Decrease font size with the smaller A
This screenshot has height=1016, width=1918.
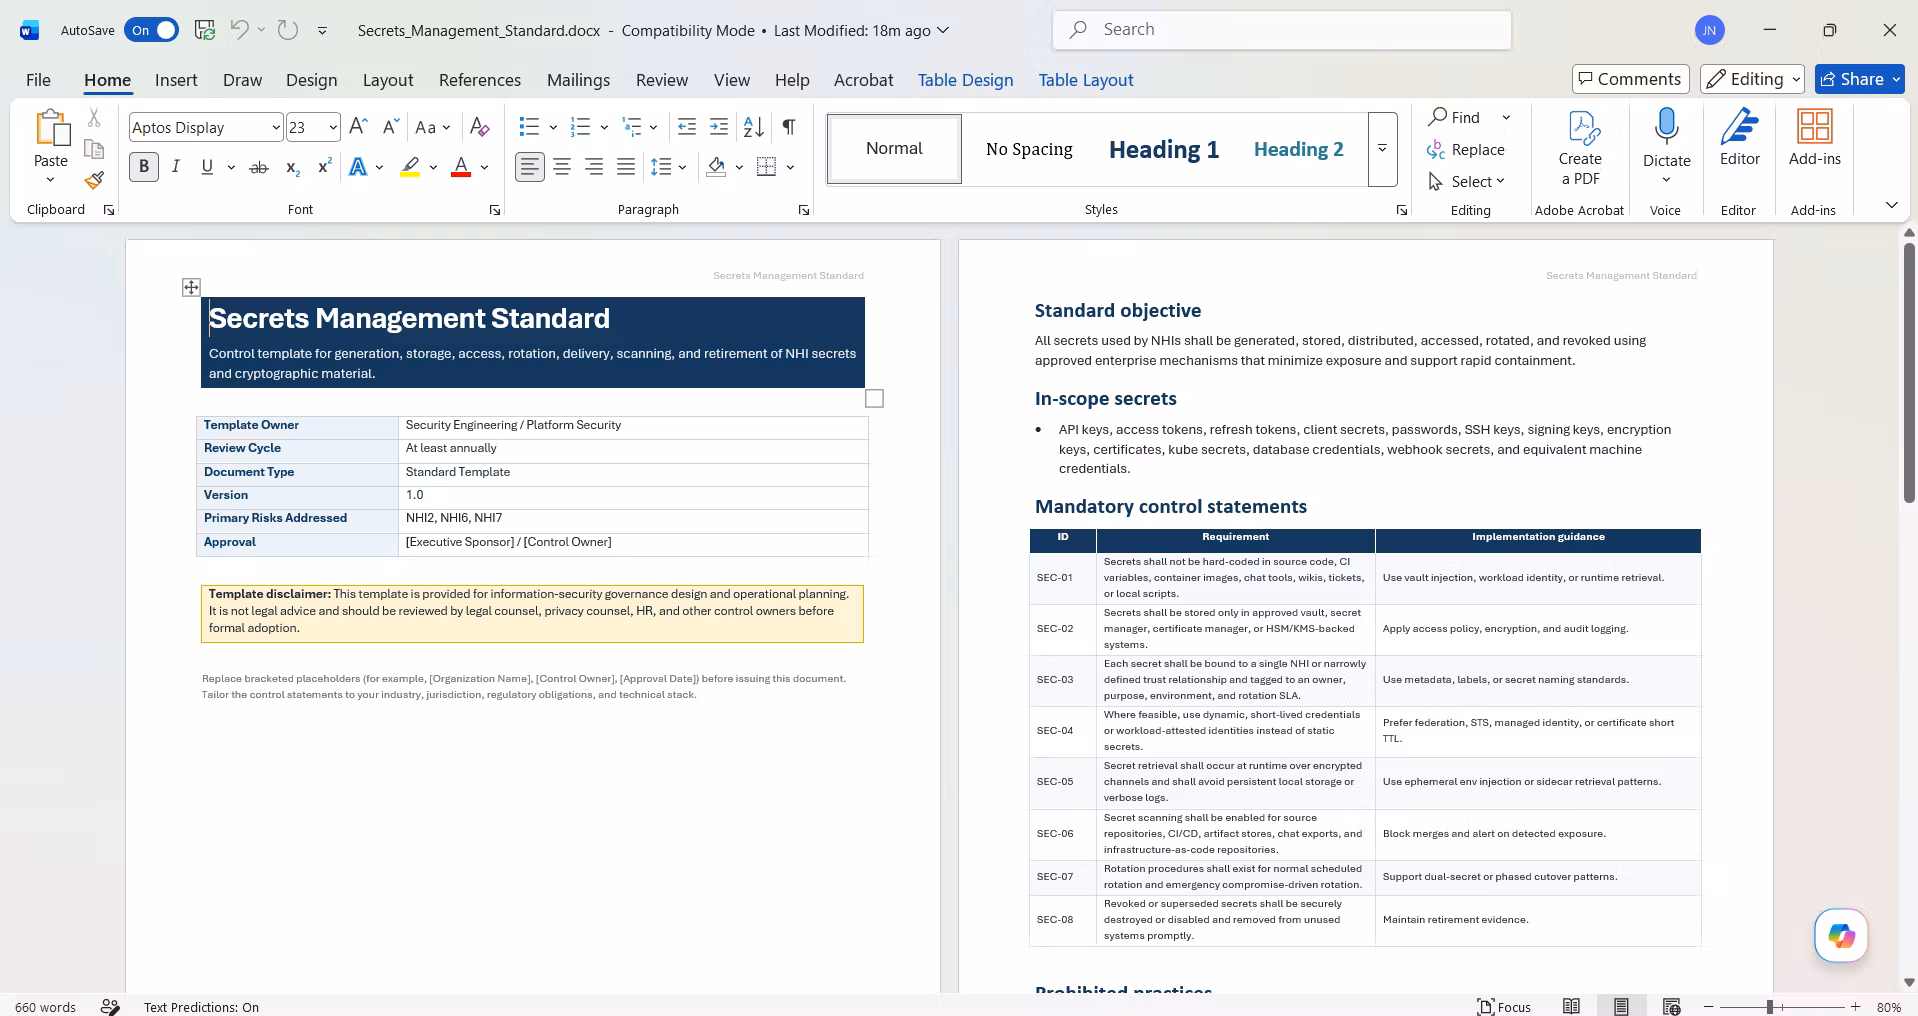pyautogui.click(x=391, y=127)
